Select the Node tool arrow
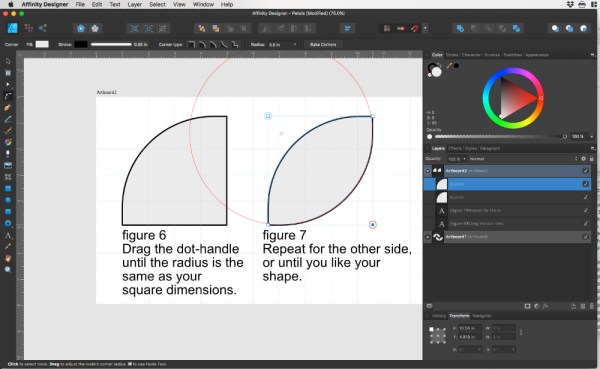The height and width of the screenshot is (369, 600). pos(8,84)
